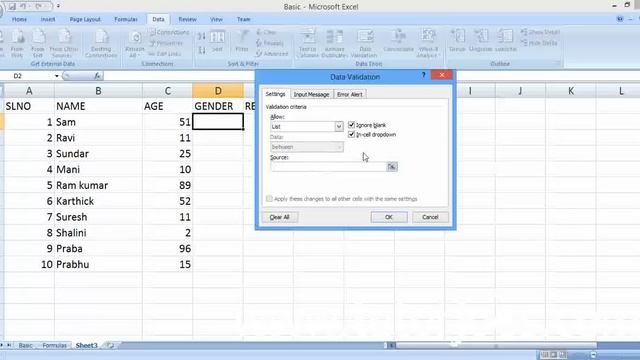Open the Name Box dropdown arrow

(x=57, y=76)
